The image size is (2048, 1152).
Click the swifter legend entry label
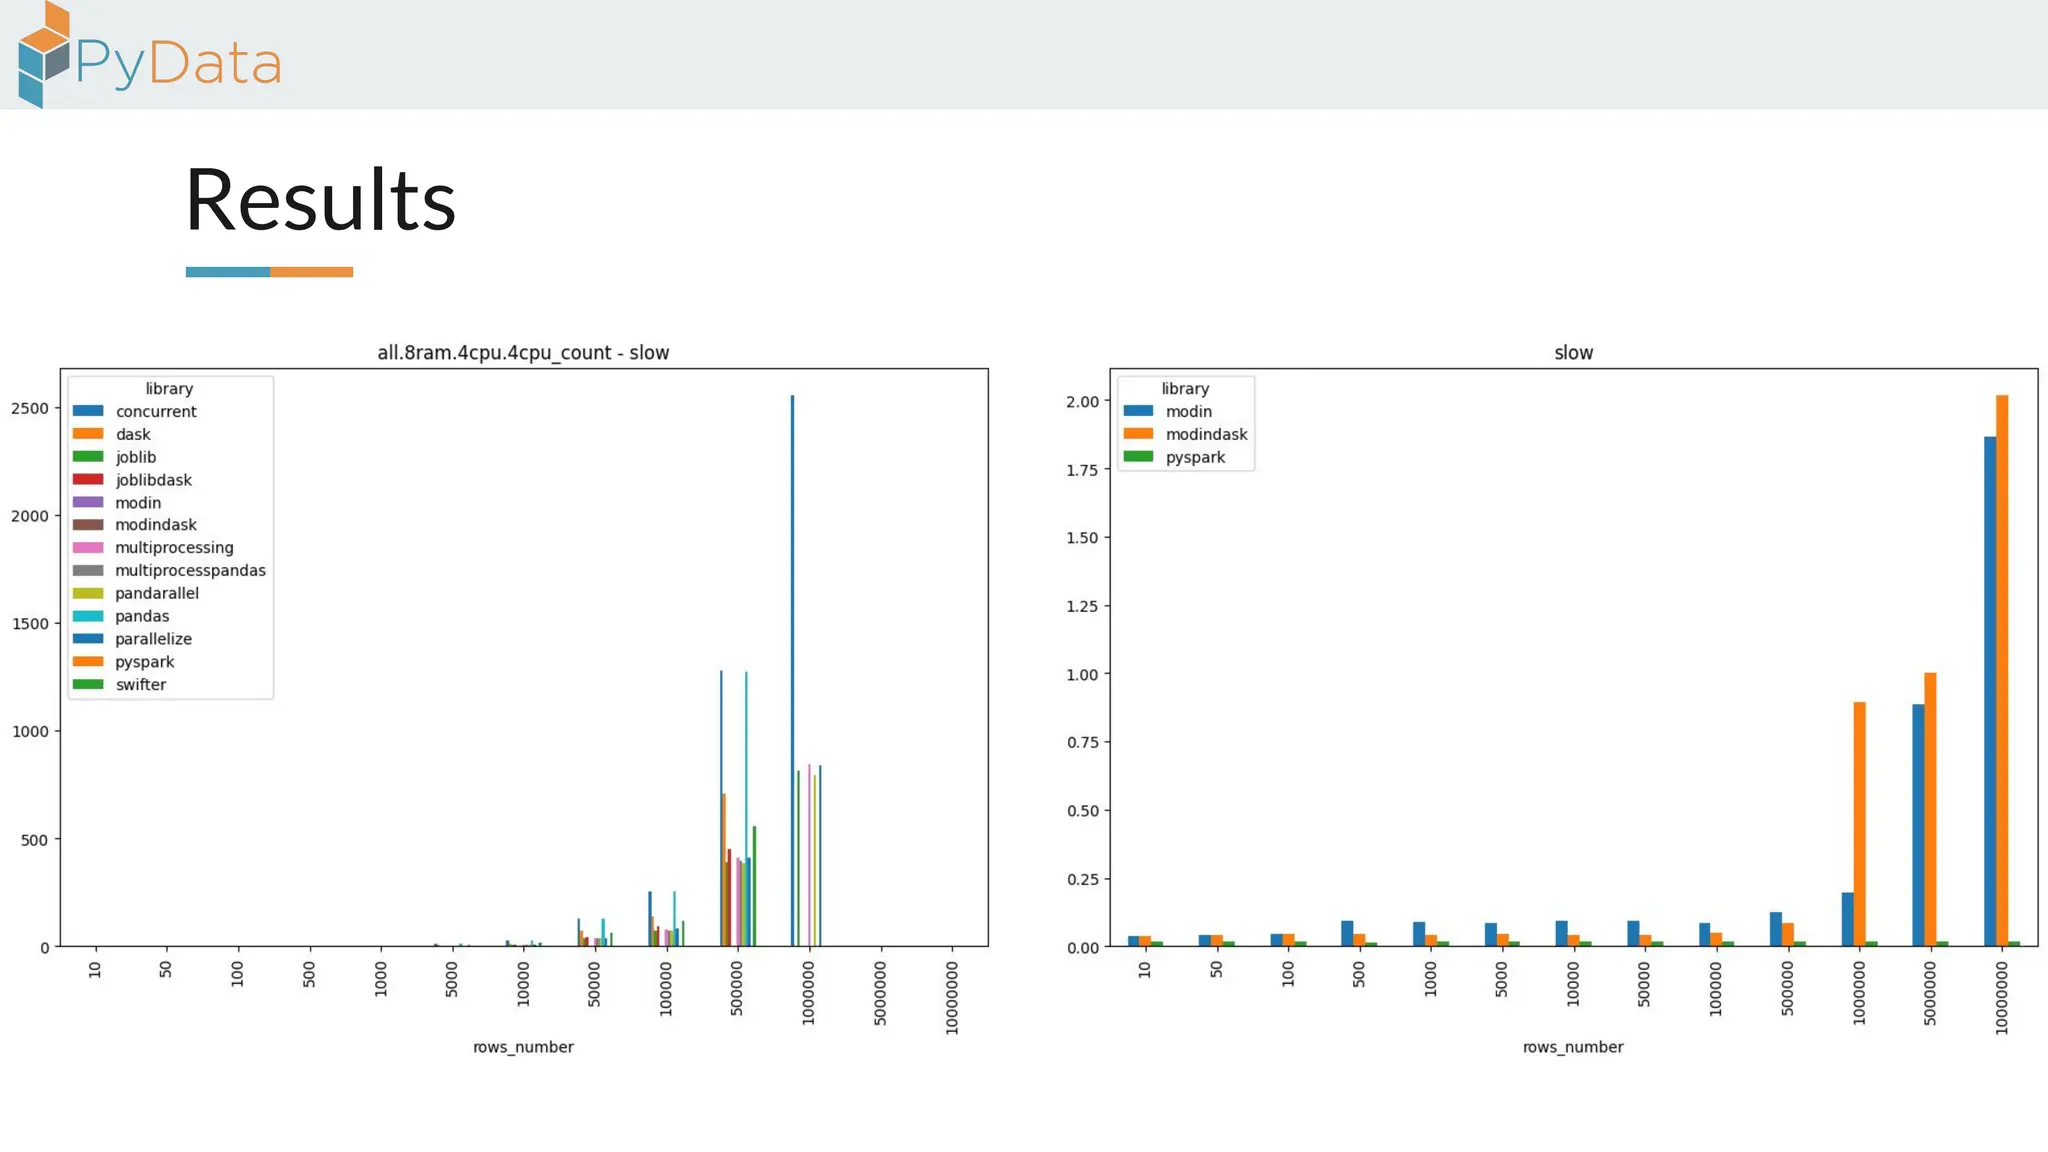coord(140,685)
